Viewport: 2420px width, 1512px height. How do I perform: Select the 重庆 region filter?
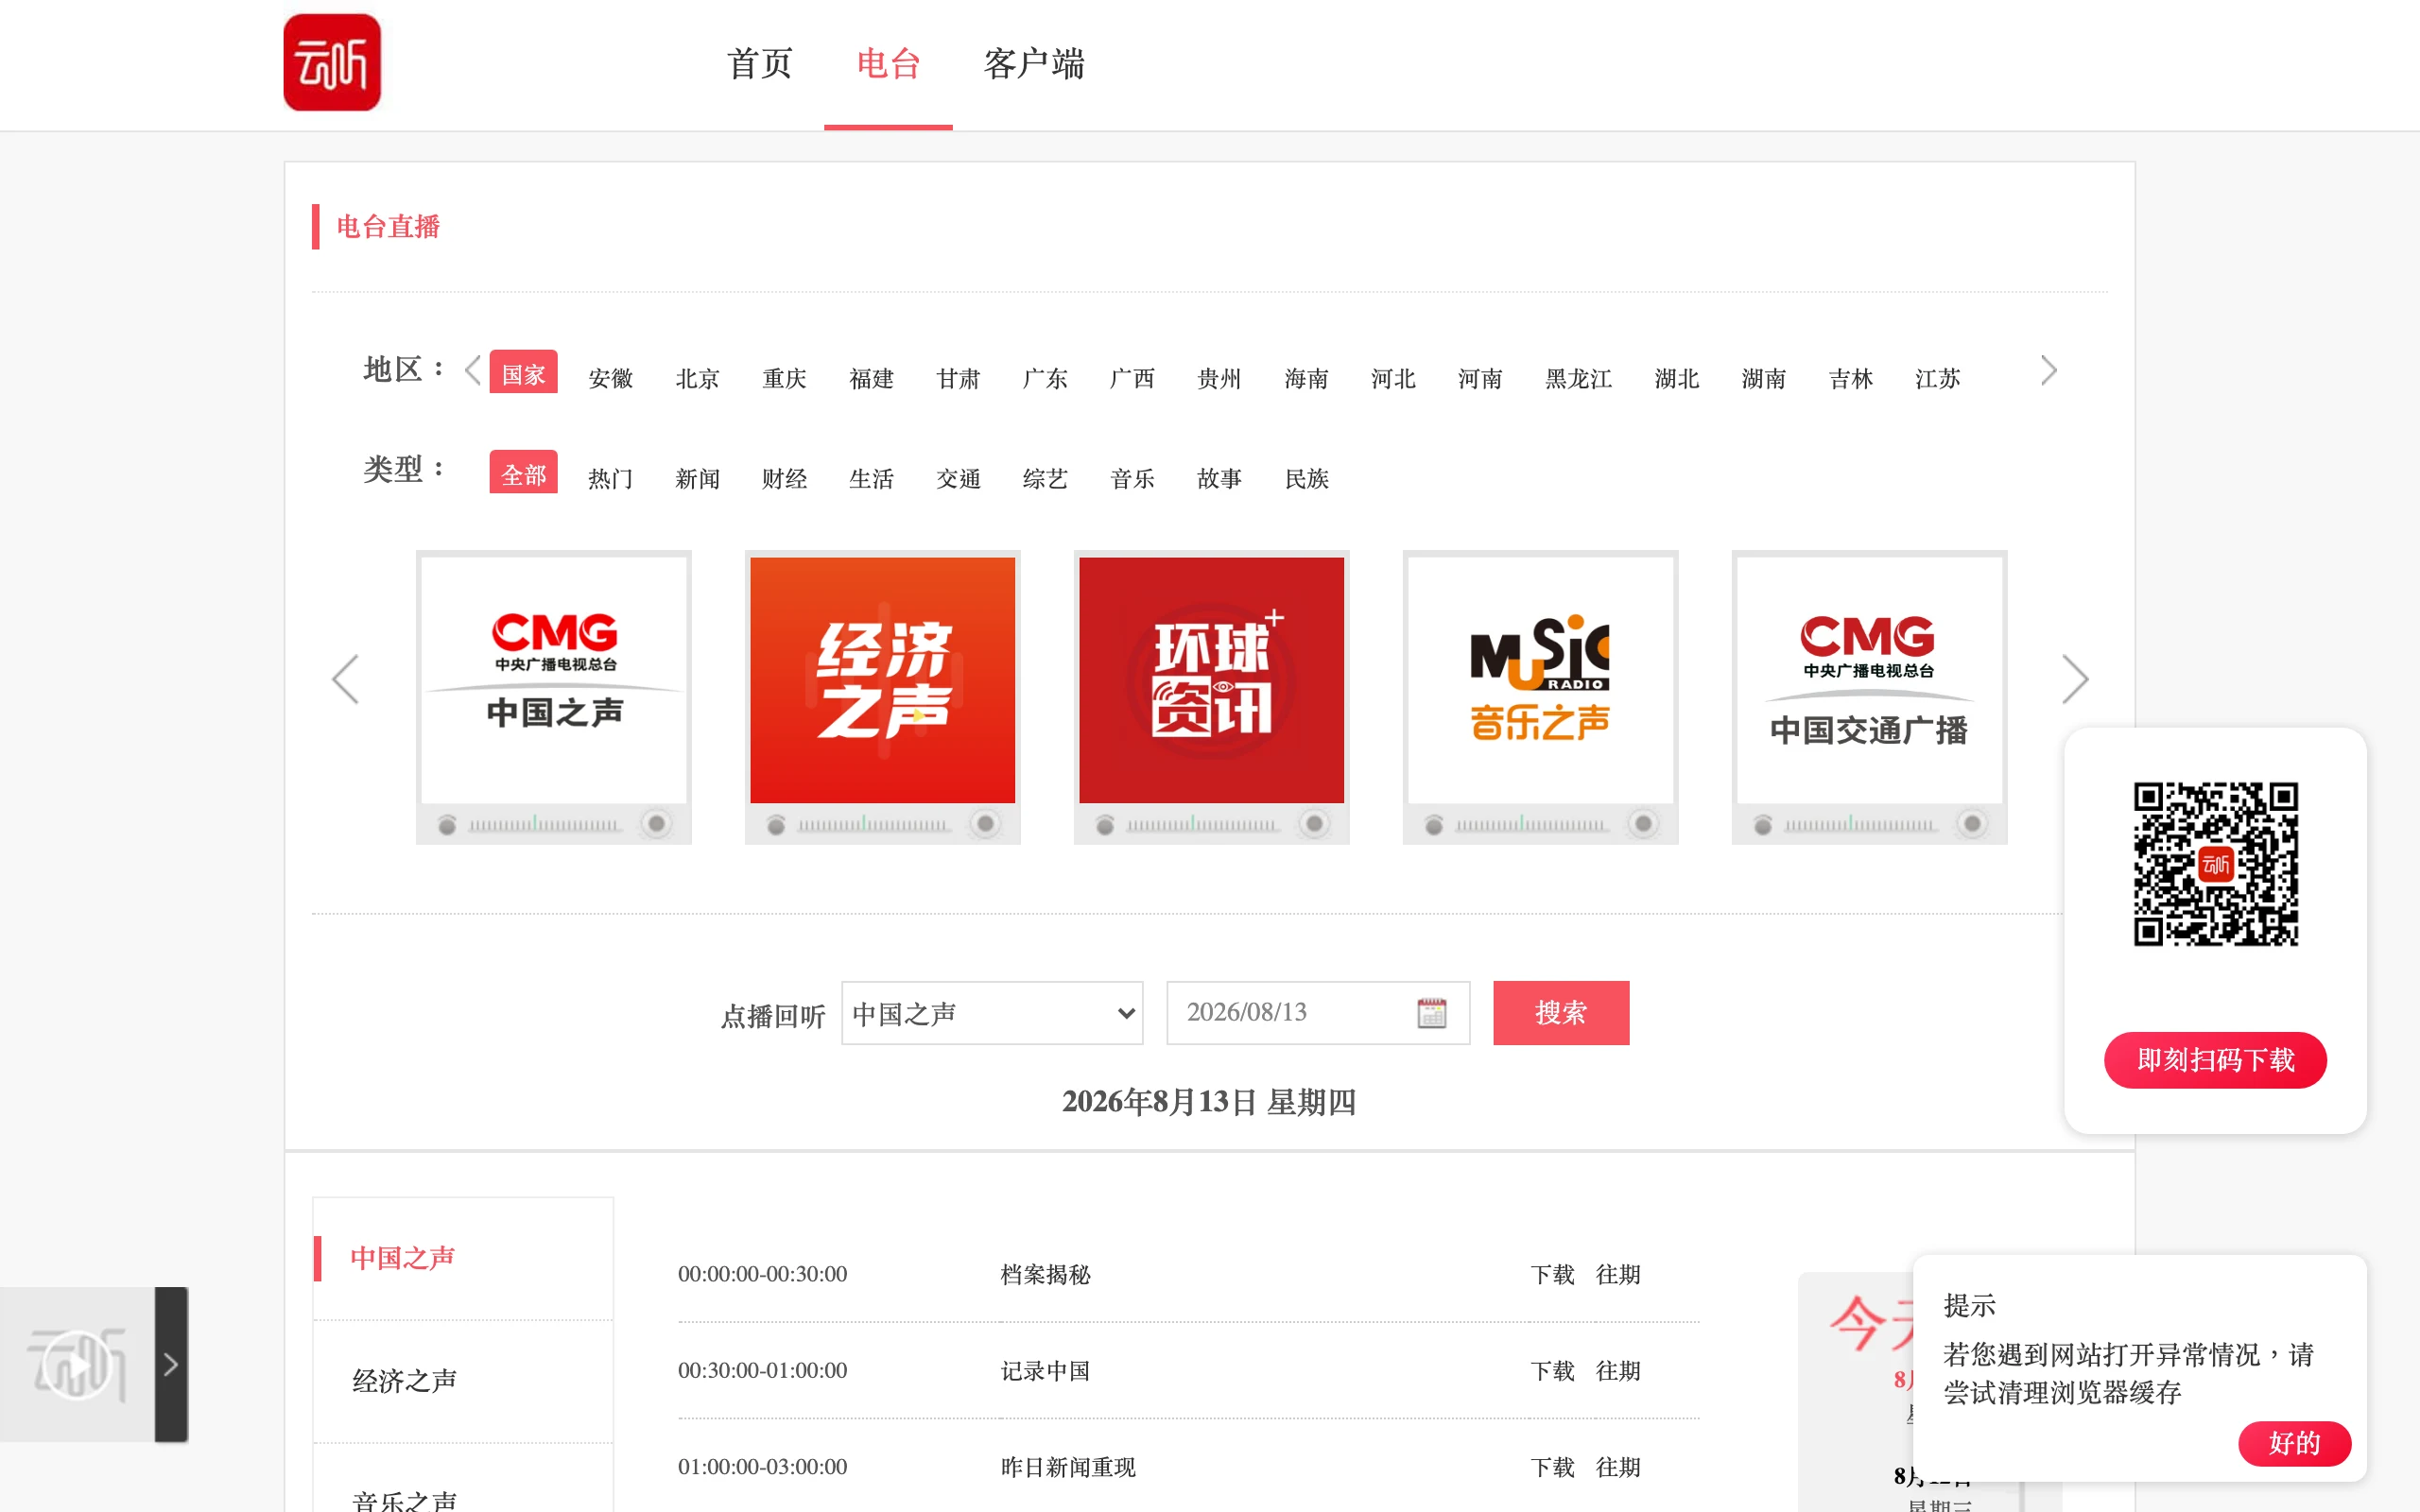[784, 378]
